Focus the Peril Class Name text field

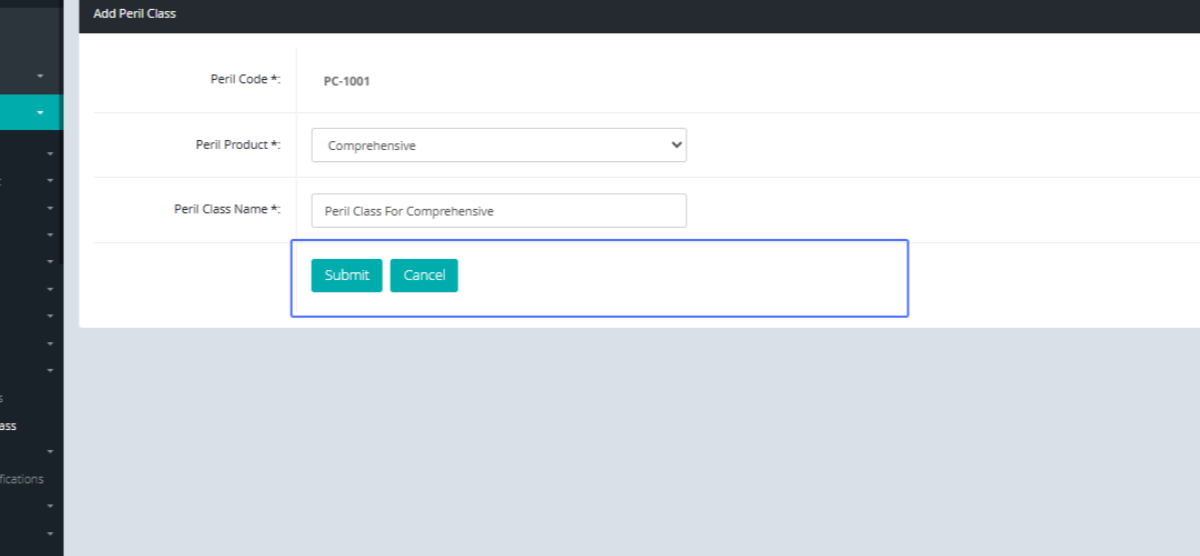point(498,211)
